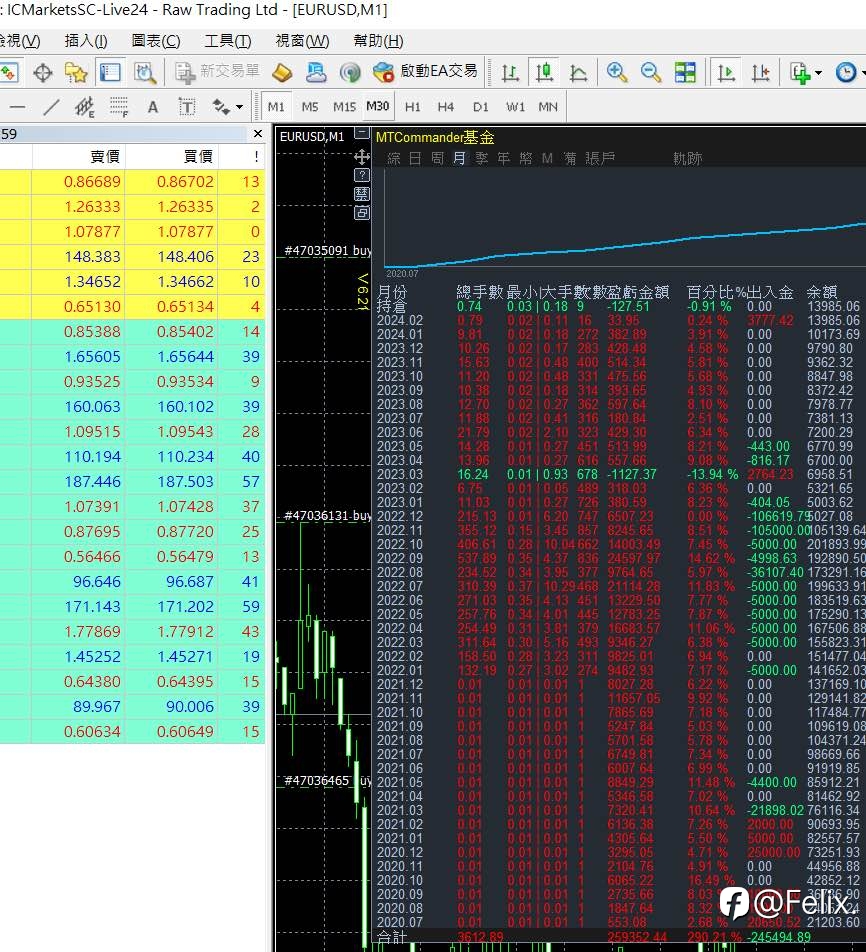Switch to H4 timeframe
This screenshot has width=866, height=952.
446,107
